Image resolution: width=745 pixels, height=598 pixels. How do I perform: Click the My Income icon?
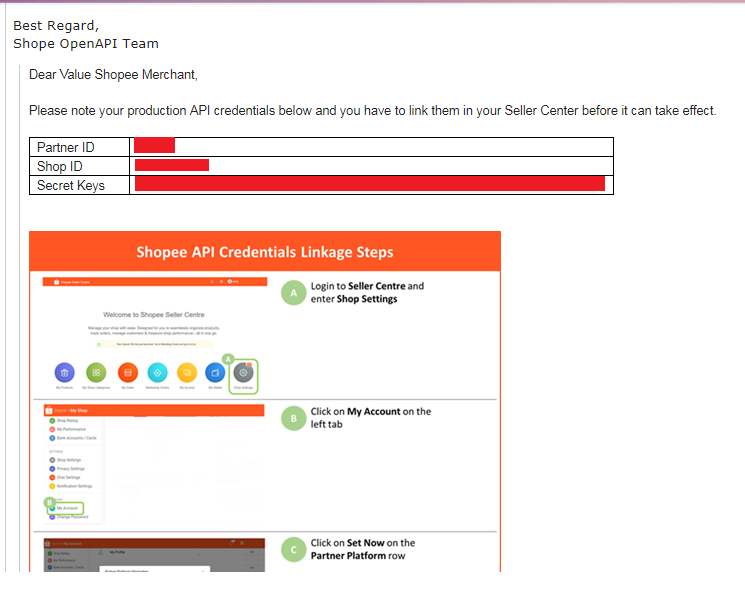click(187, 372)
